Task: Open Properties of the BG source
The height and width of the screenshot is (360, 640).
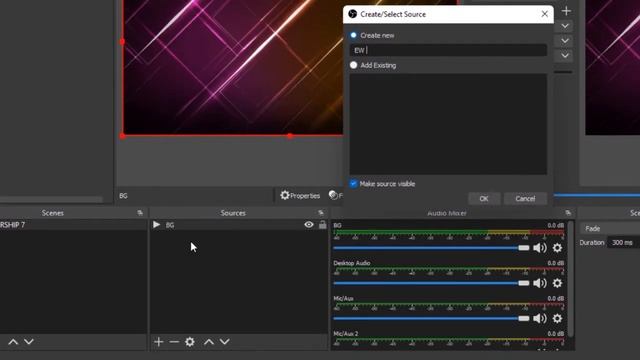Action: (x=300, y=196)
